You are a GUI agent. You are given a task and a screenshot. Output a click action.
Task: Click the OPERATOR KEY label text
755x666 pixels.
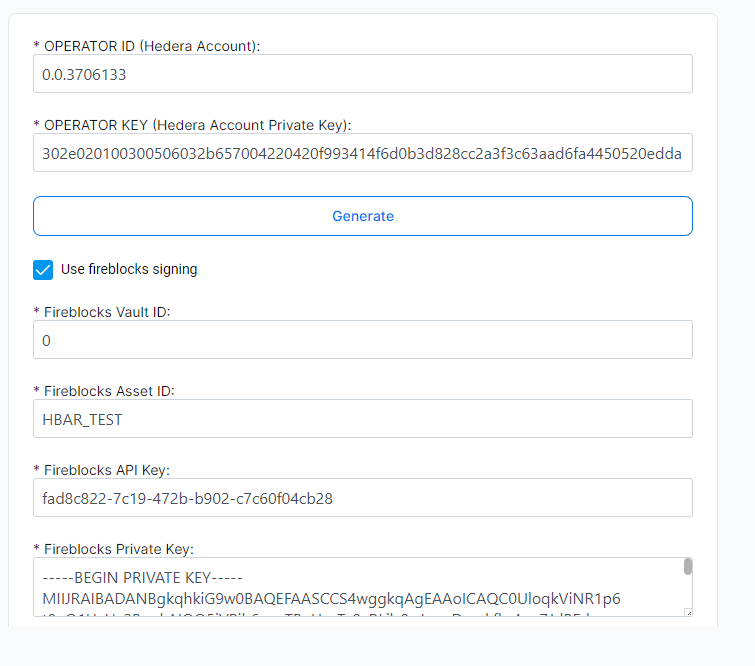[193, 125]
